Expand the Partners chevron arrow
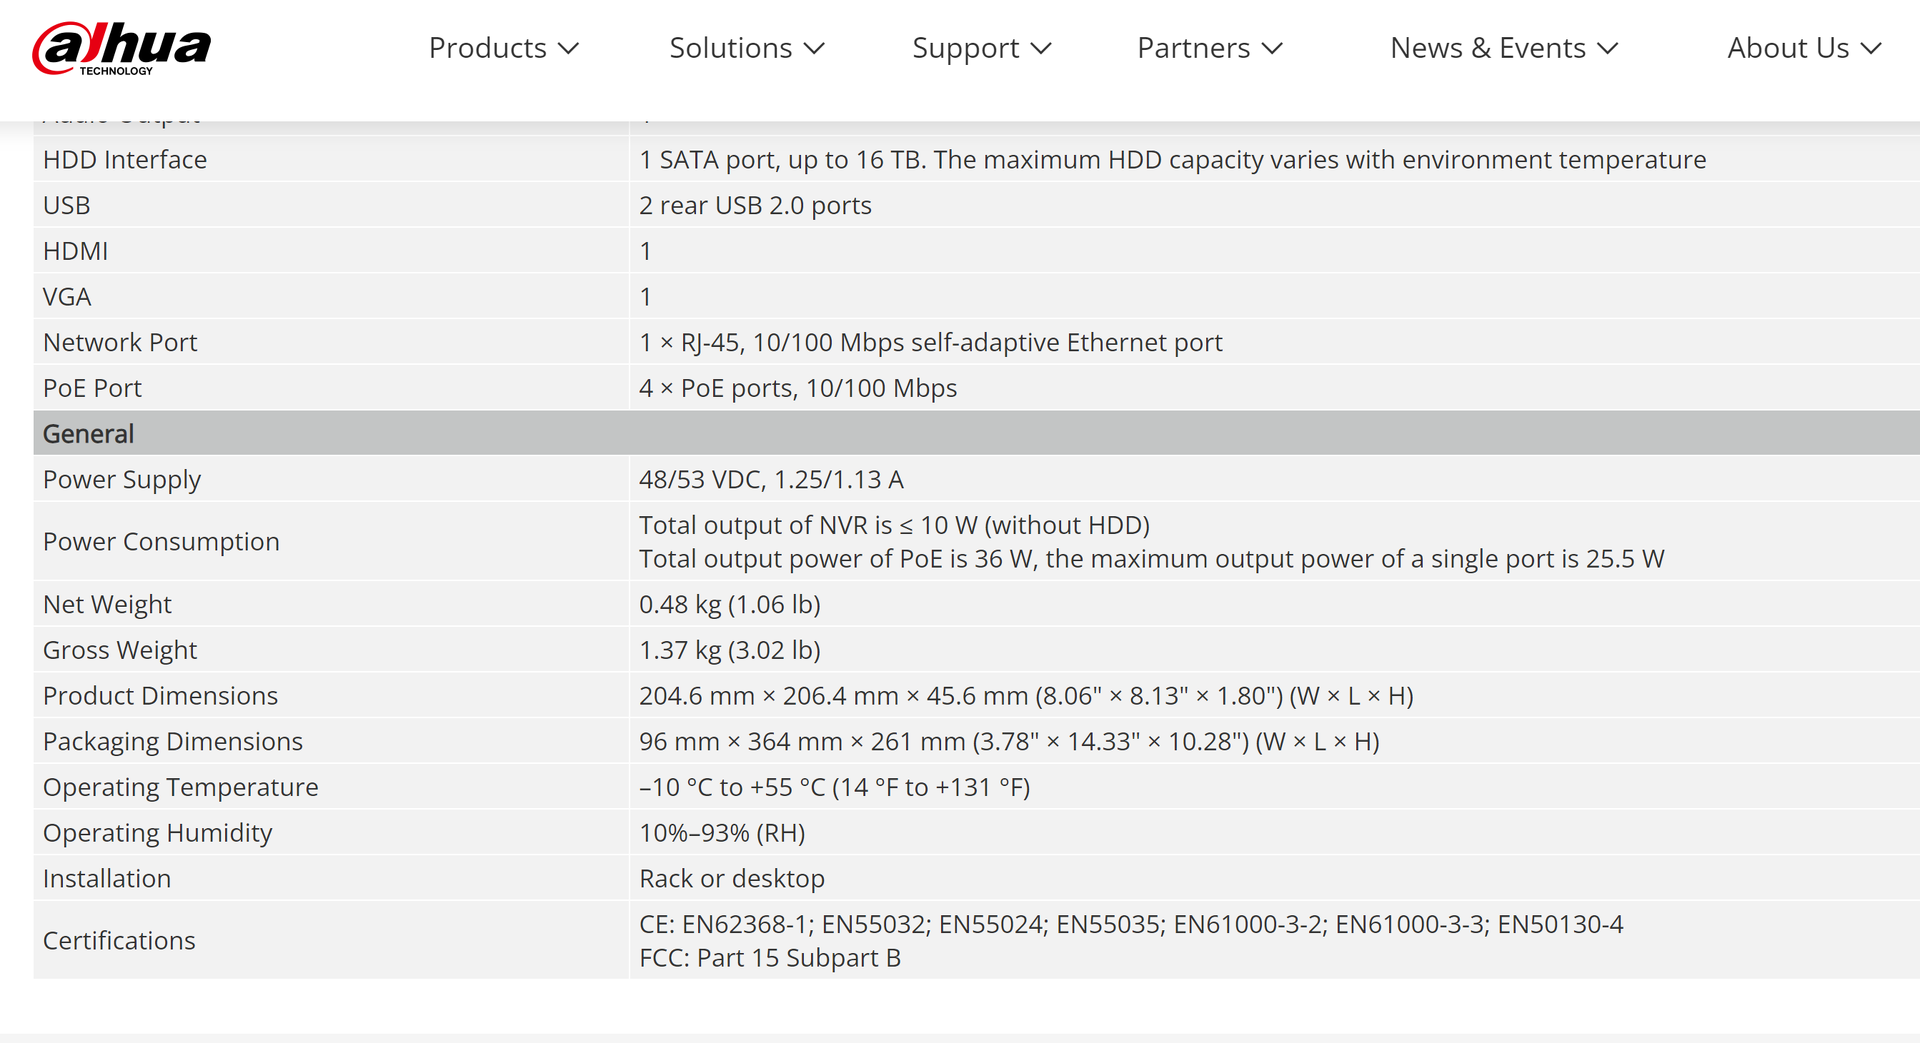1920x1043 pixels. (x=1272, y=48)
